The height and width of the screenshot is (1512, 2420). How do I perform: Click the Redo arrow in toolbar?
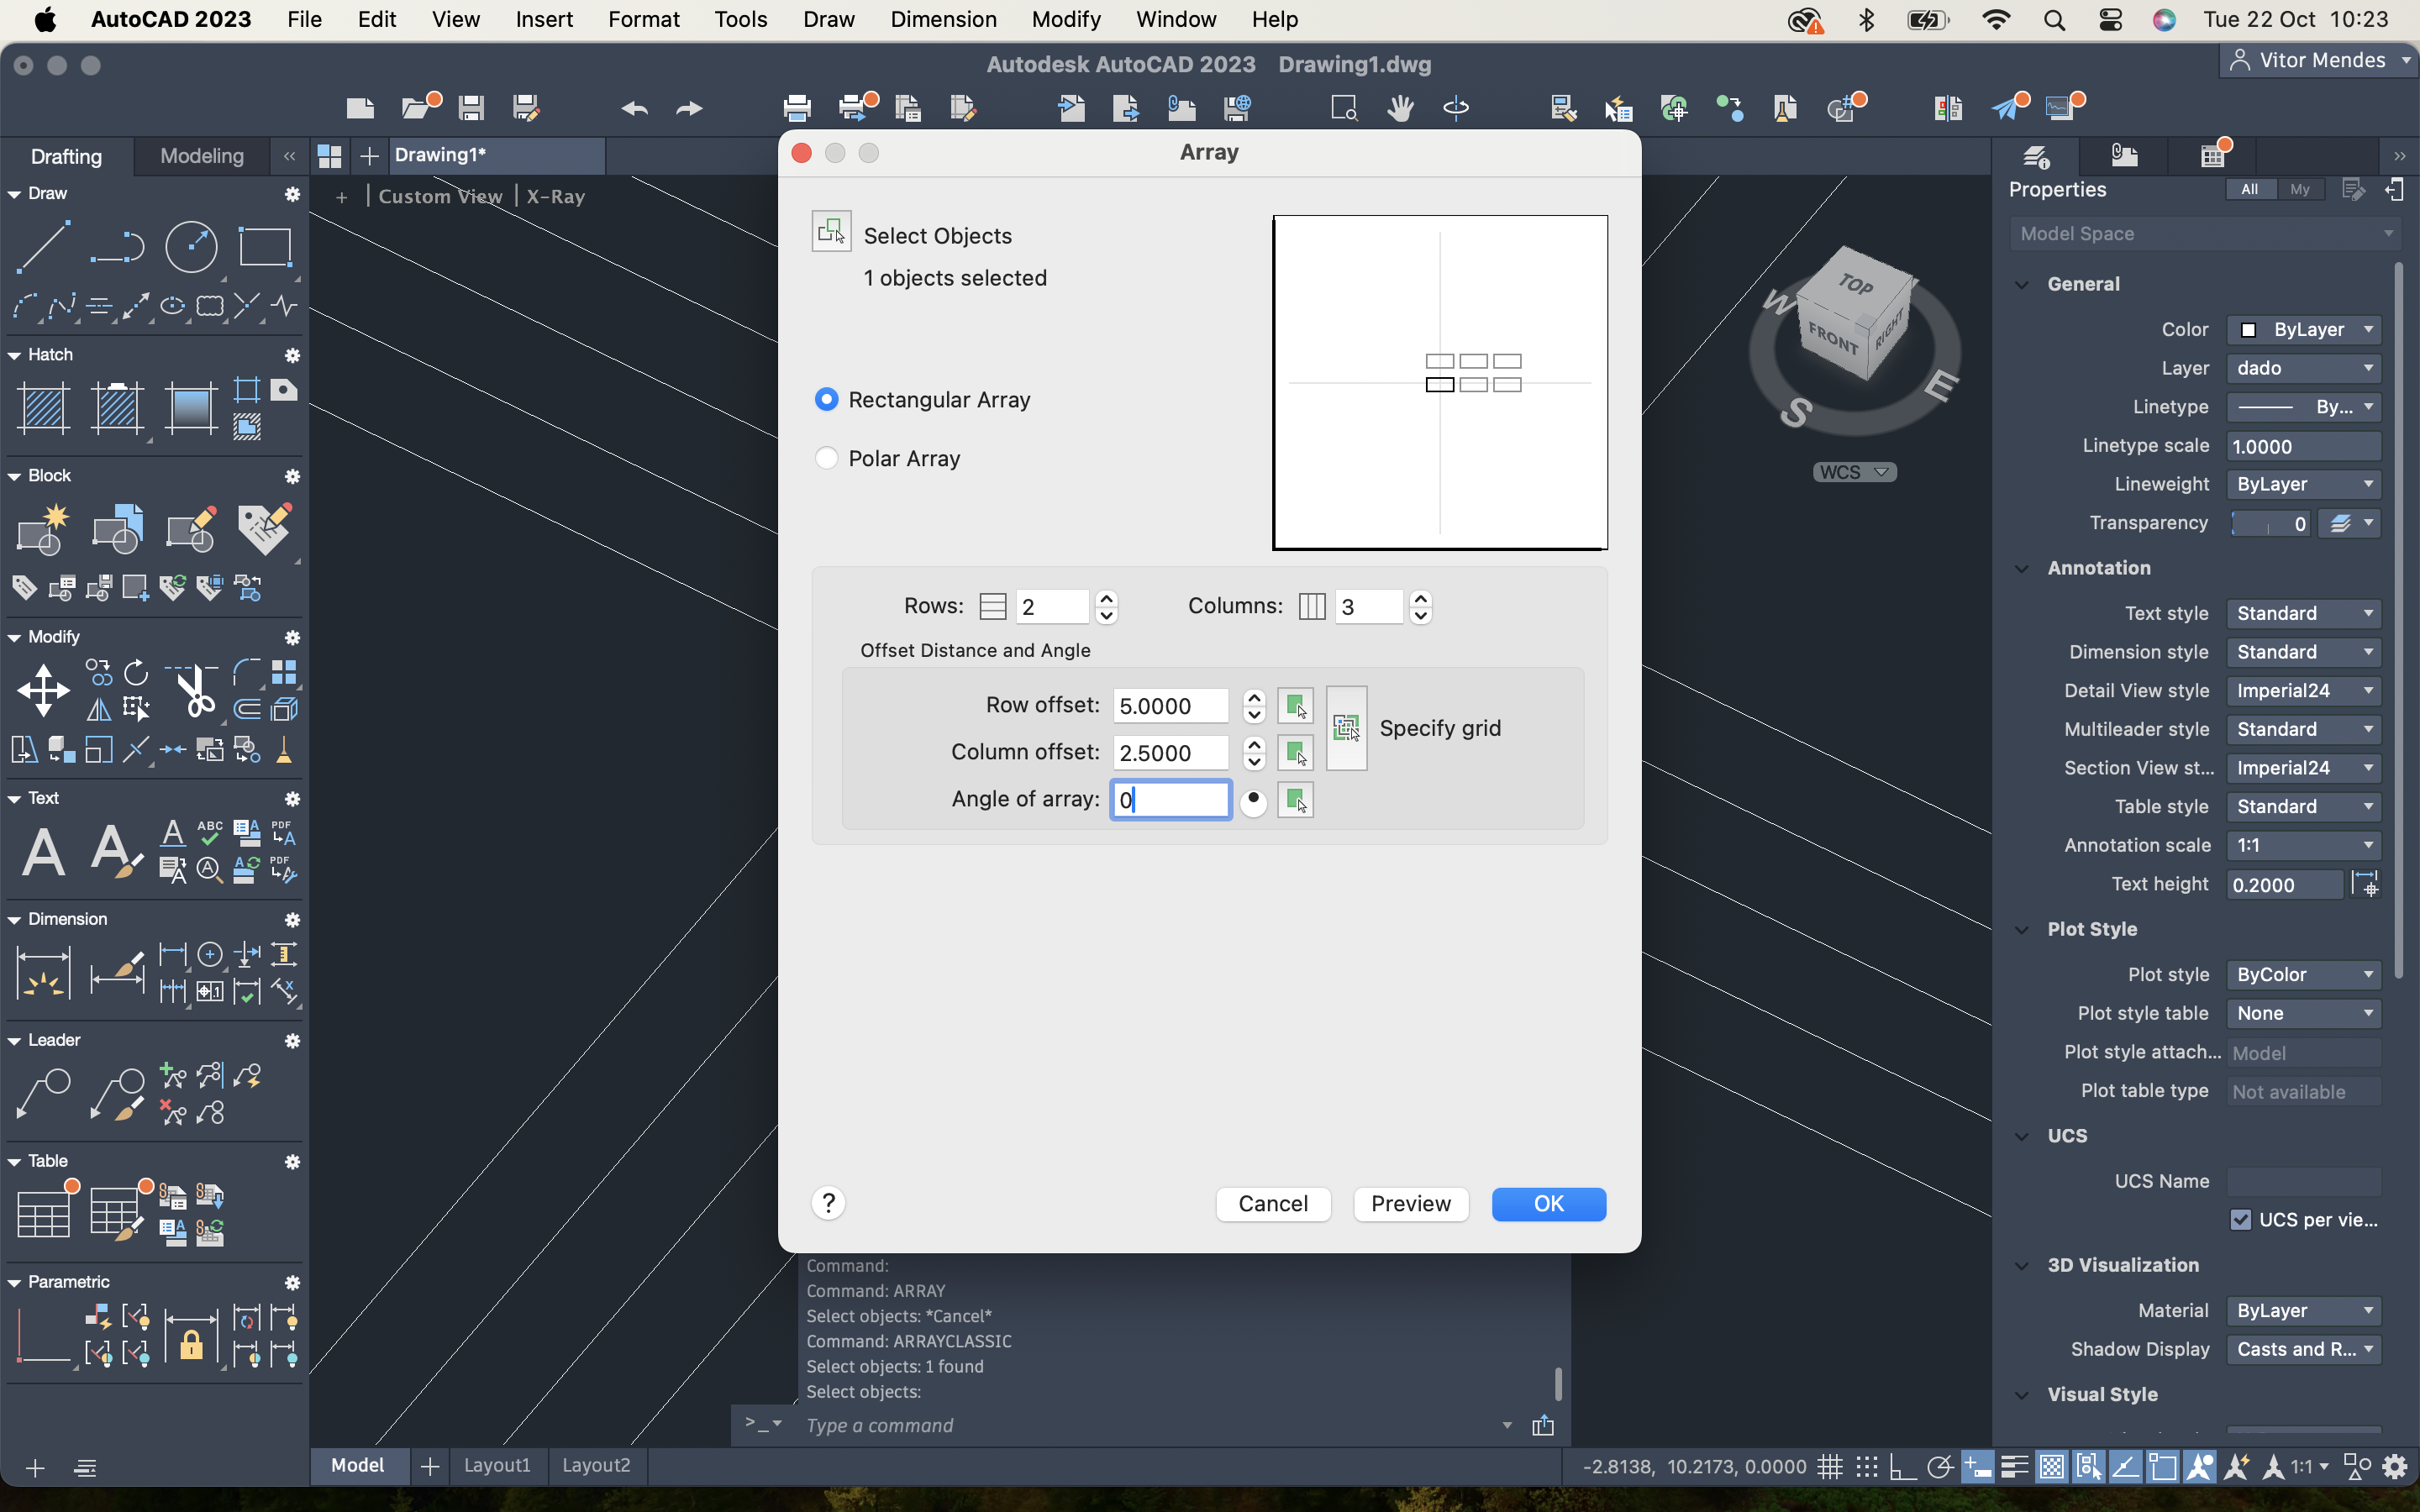[x=689, y=108]
